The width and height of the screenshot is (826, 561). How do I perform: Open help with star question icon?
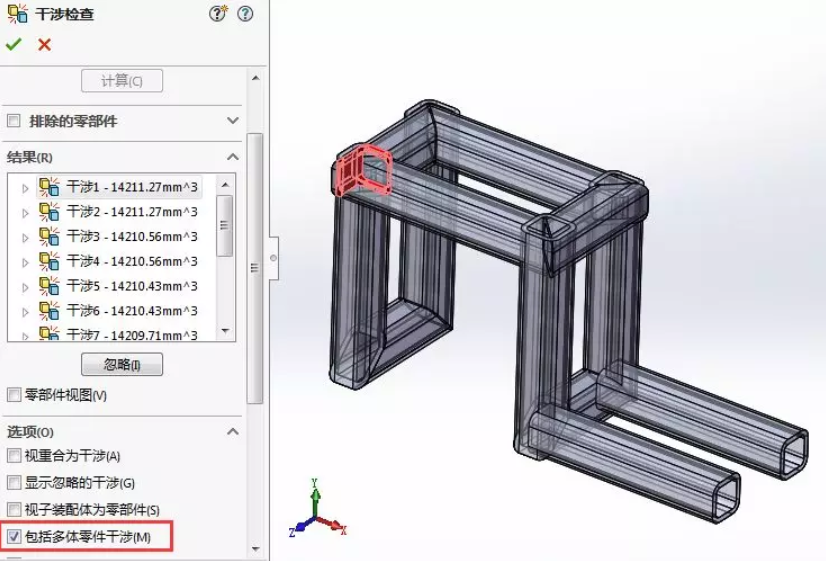218,13
